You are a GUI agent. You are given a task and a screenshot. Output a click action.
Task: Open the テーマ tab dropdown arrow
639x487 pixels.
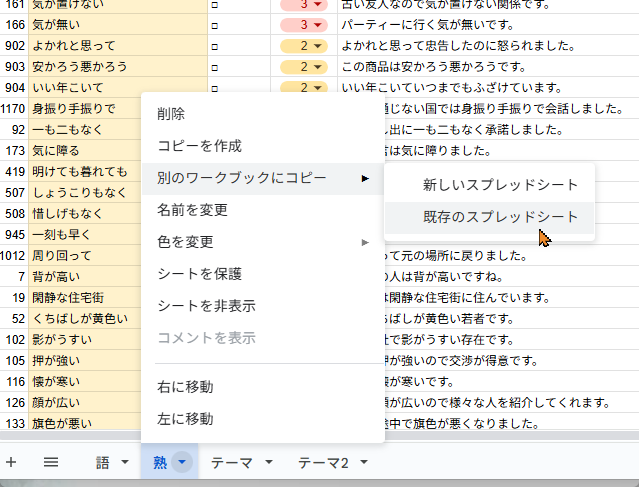click(x=269, y=462)
